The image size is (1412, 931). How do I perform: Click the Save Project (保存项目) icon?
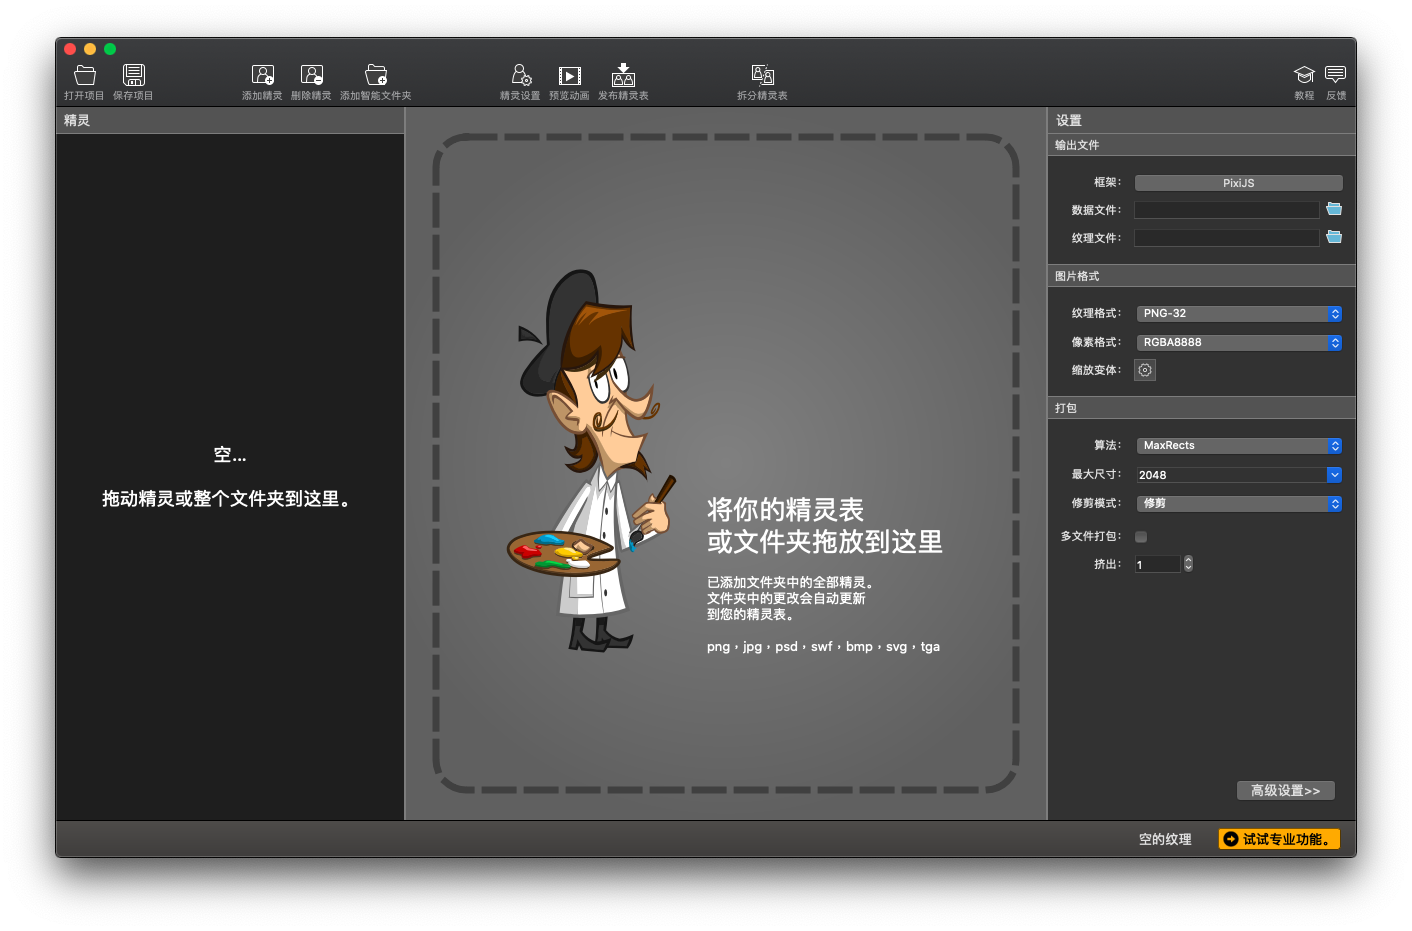[133, 76]
